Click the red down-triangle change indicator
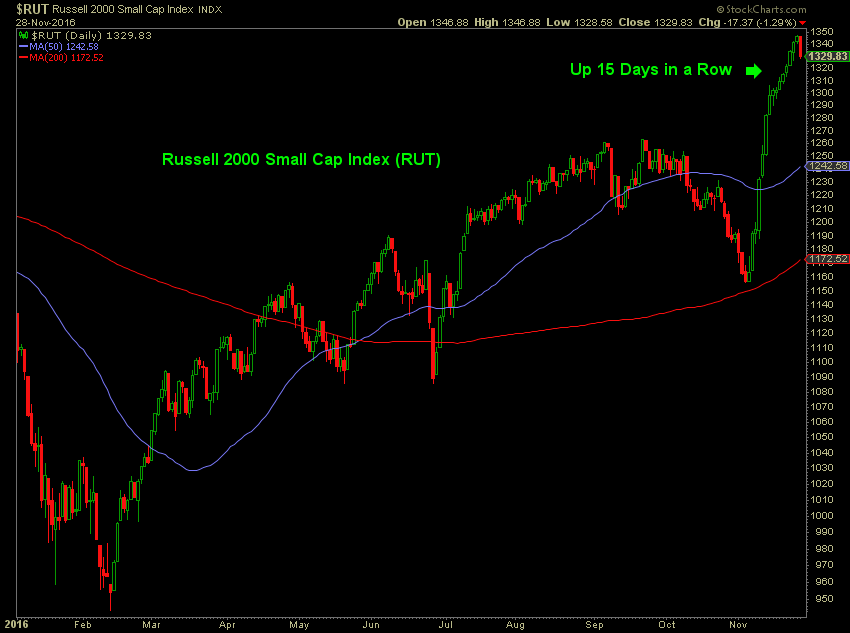The height and width of the screenshot is (633, 850). pos(802,23)
